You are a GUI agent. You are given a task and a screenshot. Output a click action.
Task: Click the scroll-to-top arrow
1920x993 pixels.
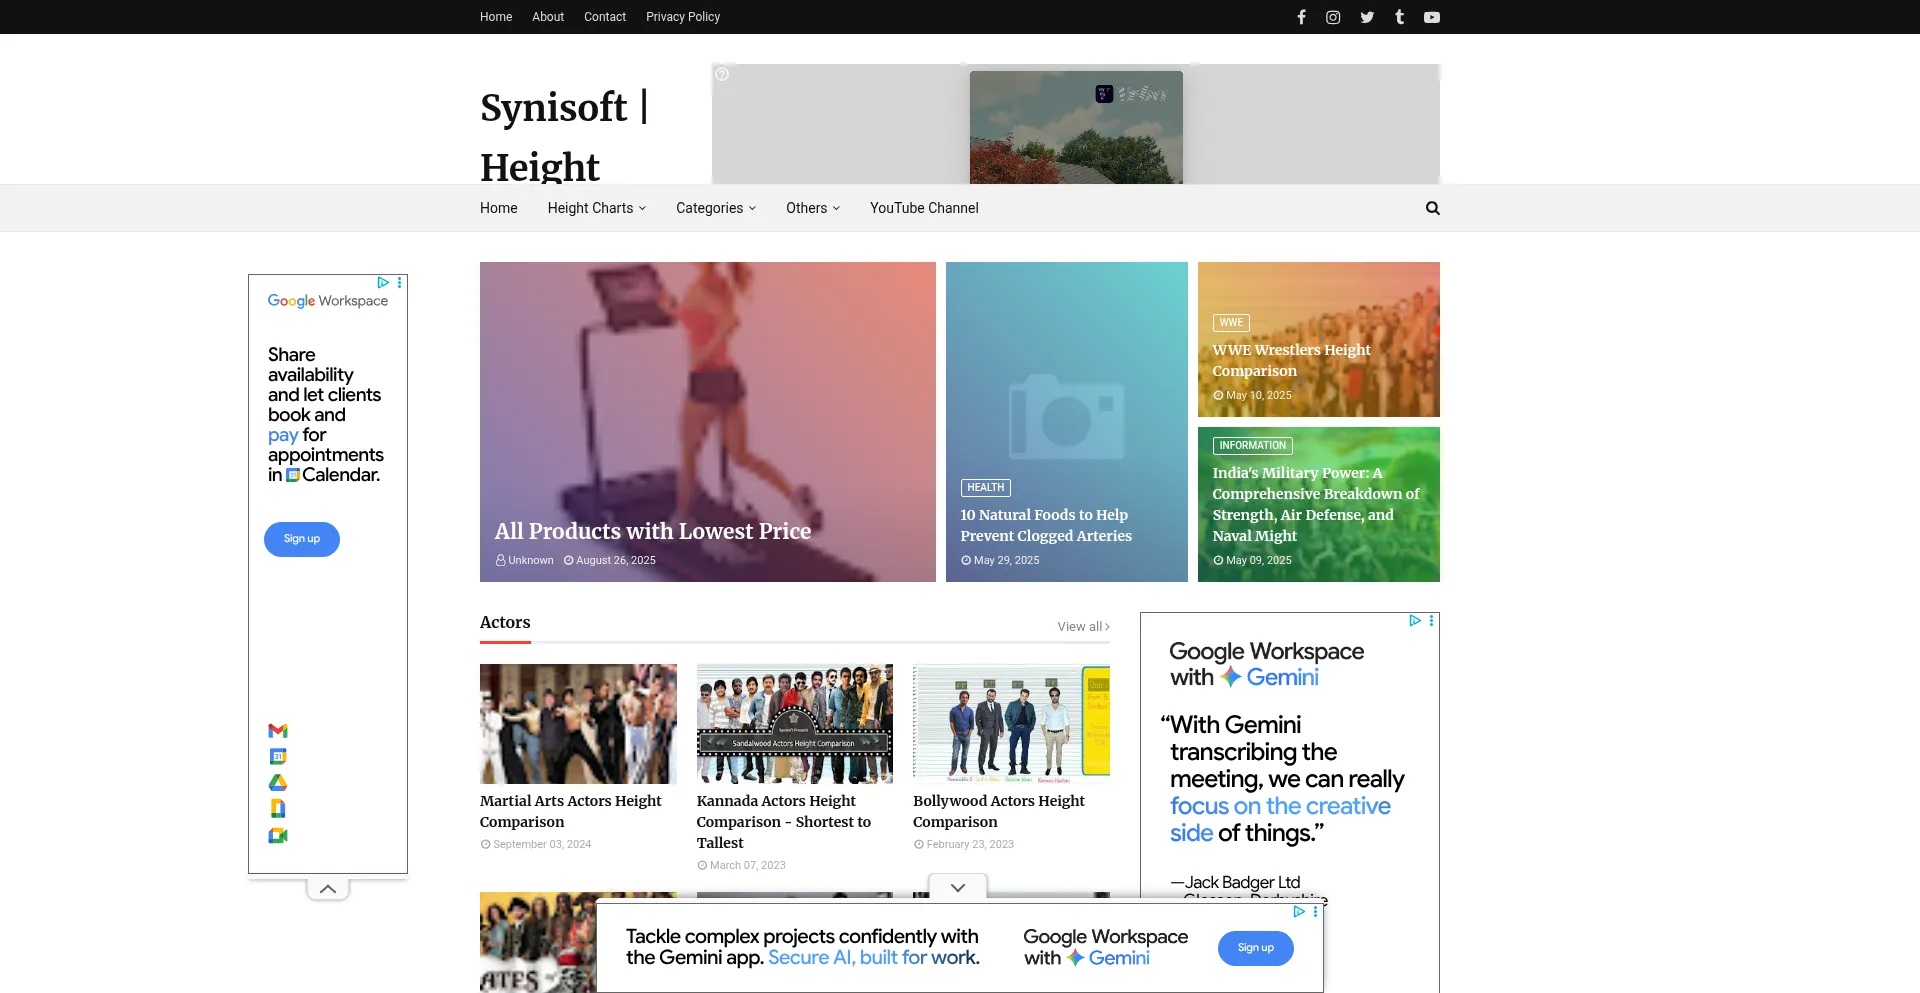(x=327, y=888)
